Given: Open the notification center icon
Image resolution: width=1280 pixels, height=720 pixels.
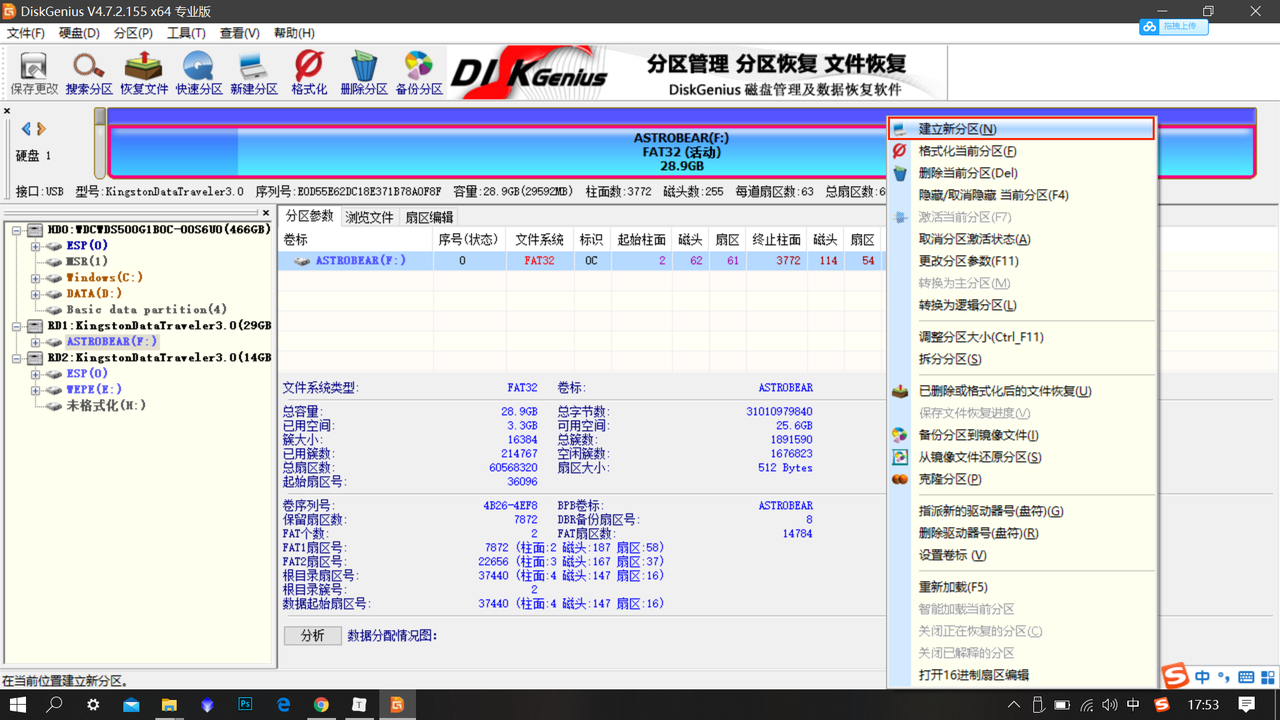Looking at the screenshot, I should coord(1247,704).
